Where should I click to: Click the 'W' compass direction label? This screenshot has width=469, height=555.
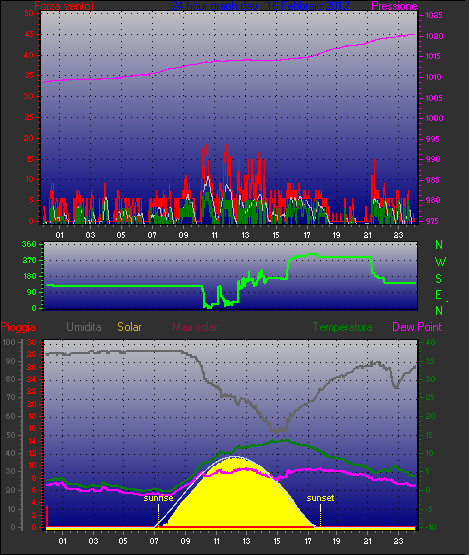pos(440,262)
